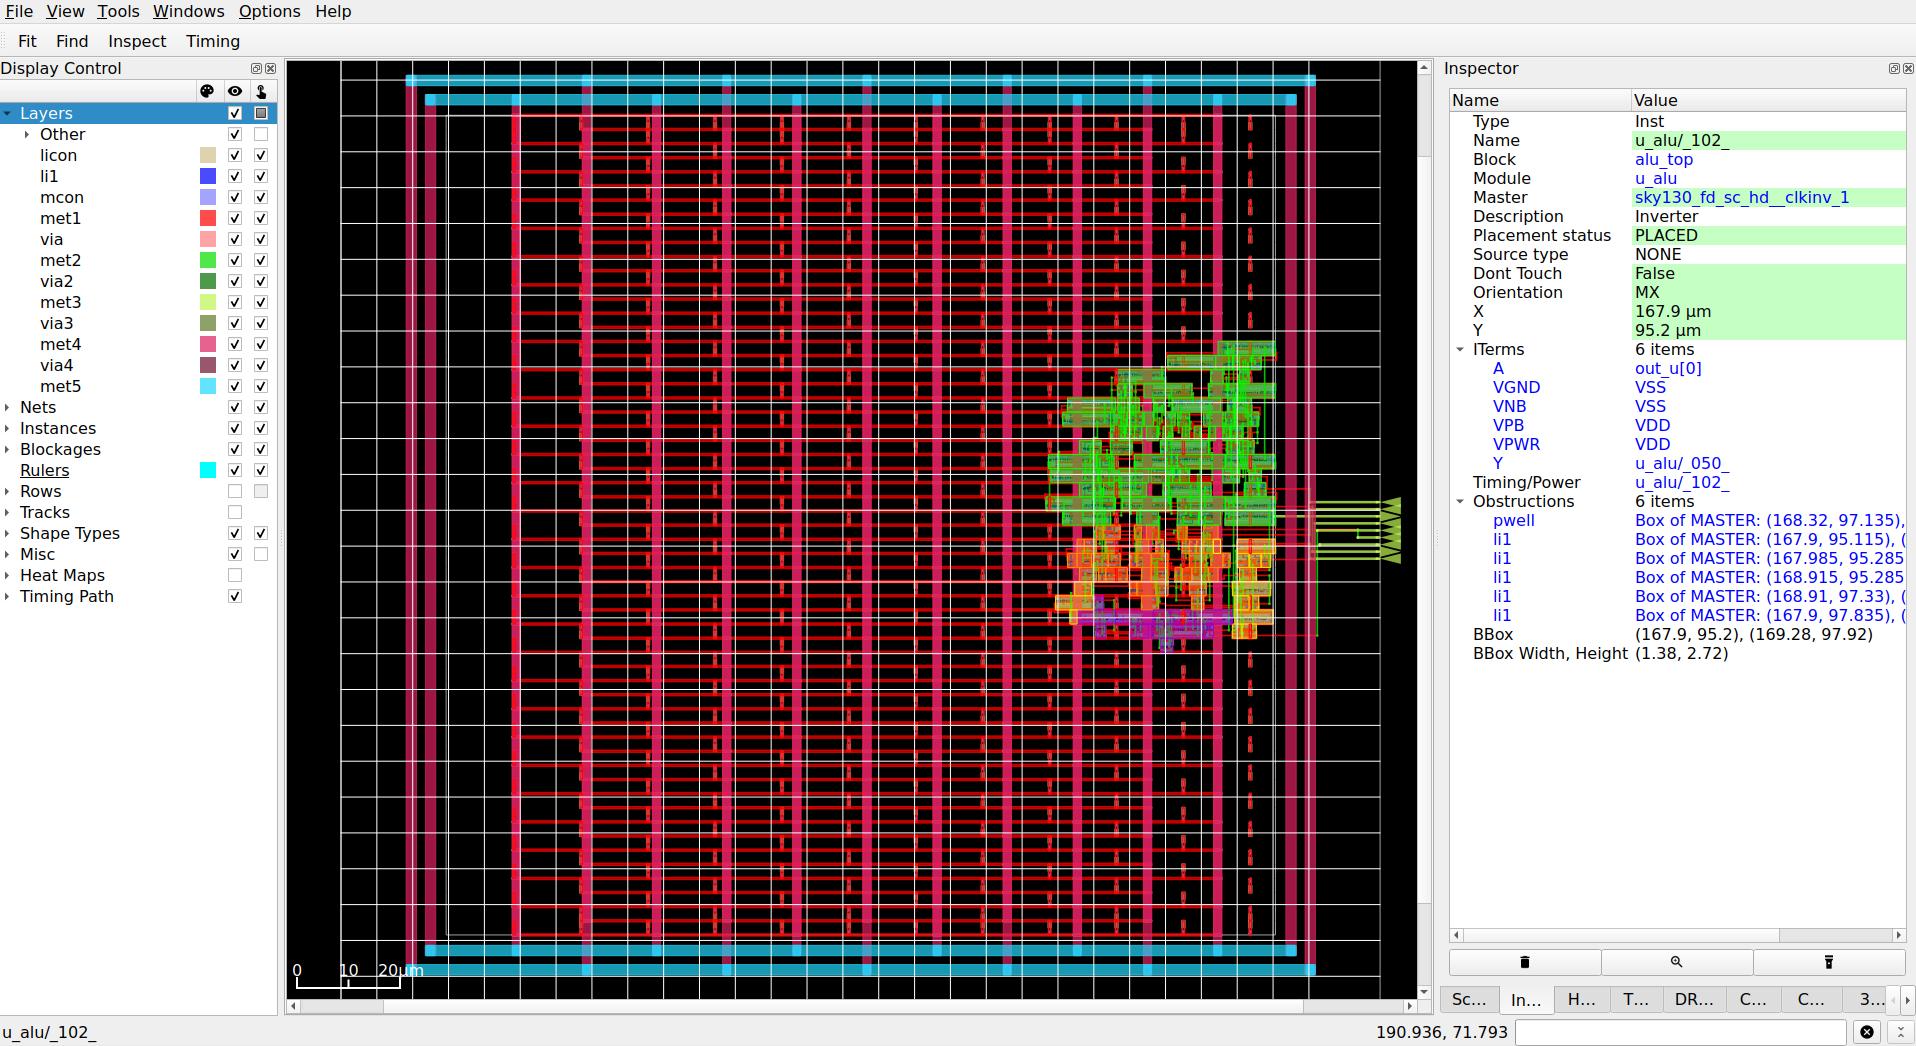Image resolution: width=1916 pixels, height=1046 pixels.
Task: Open the Tools menu
Action: coord(118,11)
